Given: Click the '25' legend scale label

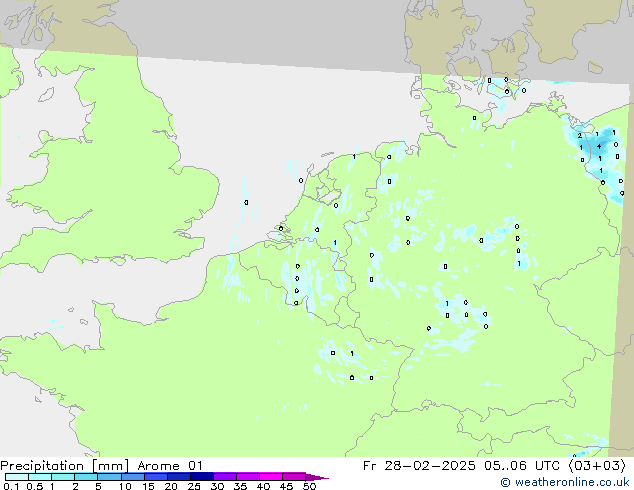Looking at the screenshot, I should [x=194, y=486].
